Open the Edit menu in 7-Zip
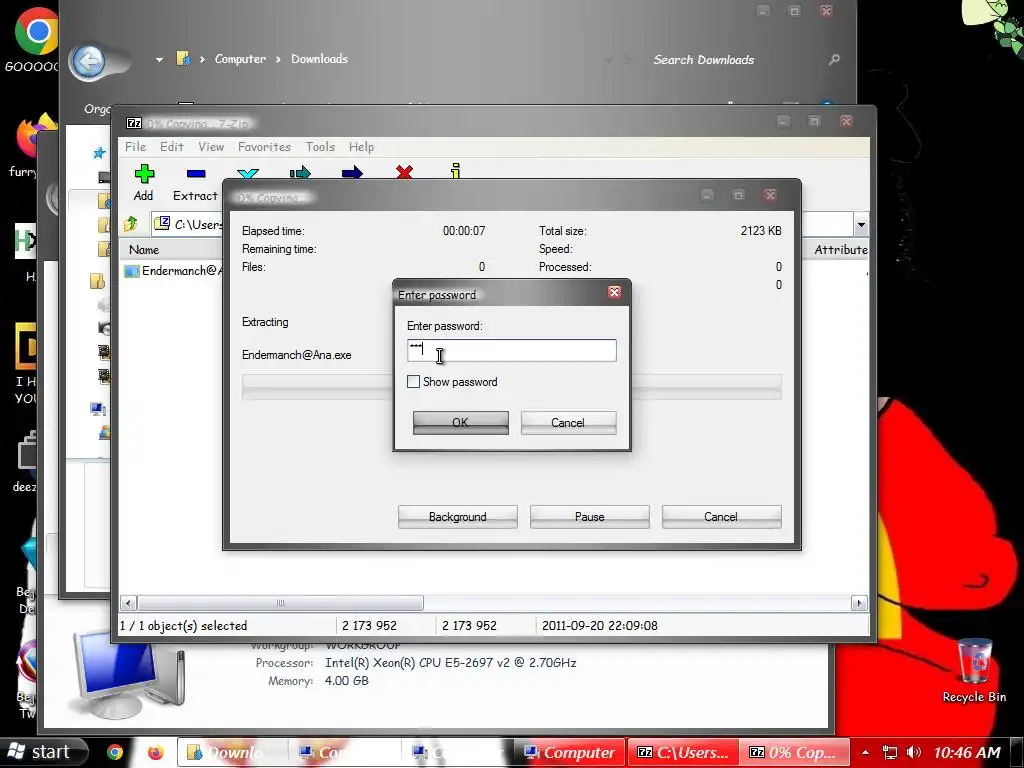 (x=172, y=147)
